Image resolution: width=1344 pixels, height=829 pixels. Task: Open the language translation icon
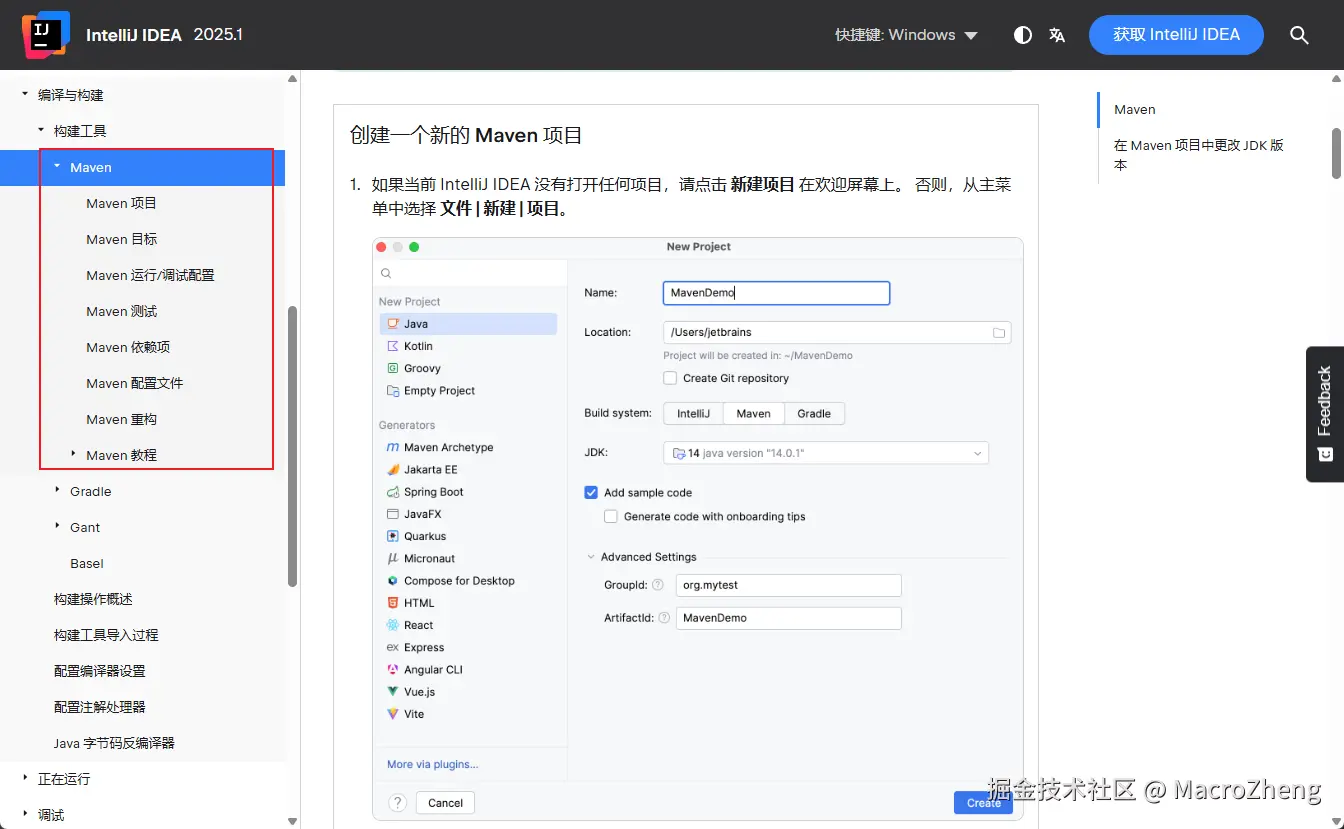(x=1057, y=35)
